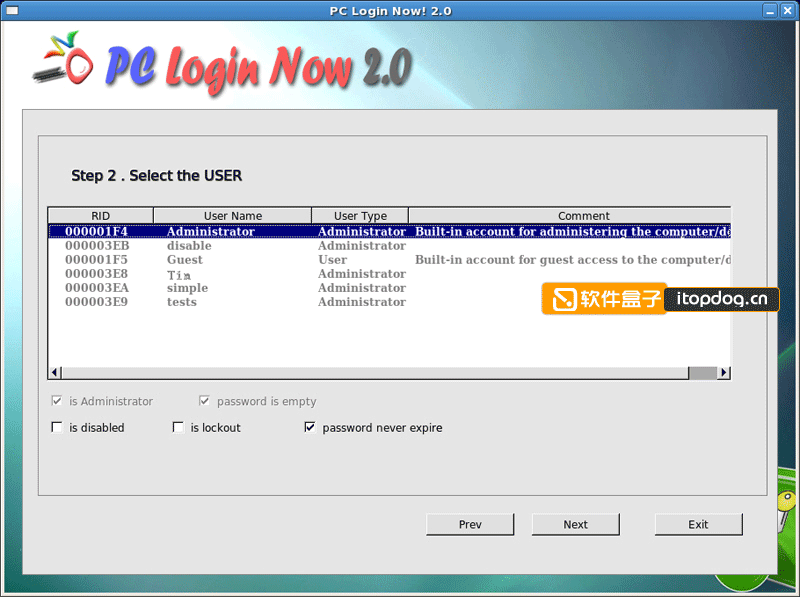Toggle the 'password is empty' checkbox

pos(204,401)
